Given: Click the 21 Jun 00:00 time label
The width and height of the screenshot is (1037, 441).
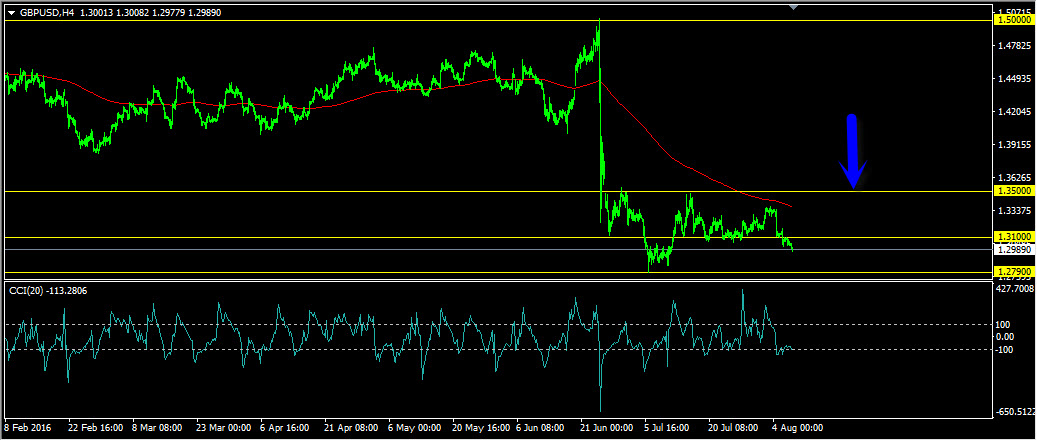Looking at the screenshot, I should click(x=607, y=427).
